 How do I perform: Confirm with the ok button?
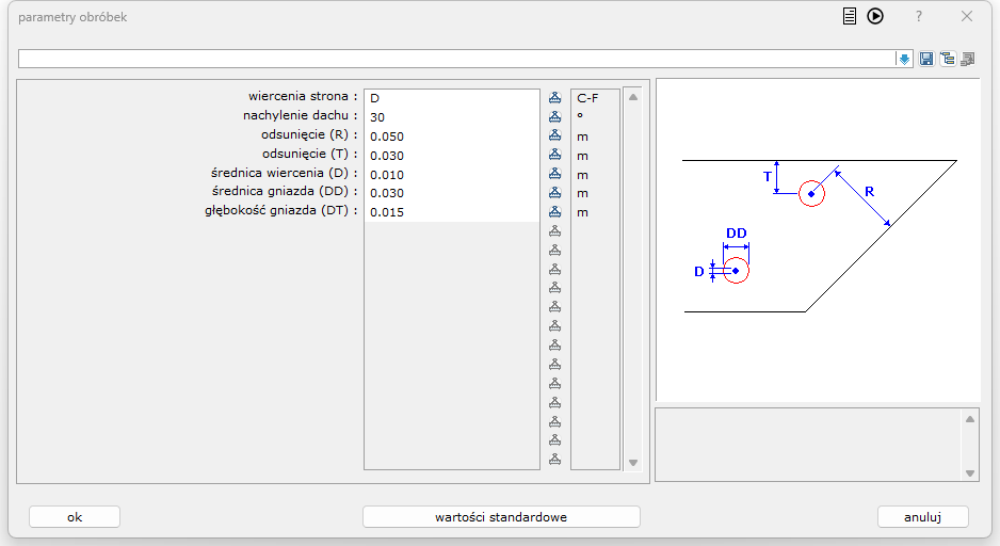(x=75, y=517)
